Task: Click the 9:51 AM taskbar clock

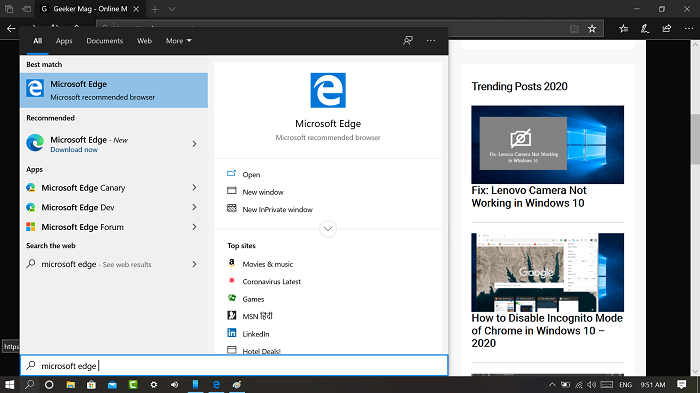Action: (x=653, y=385)
